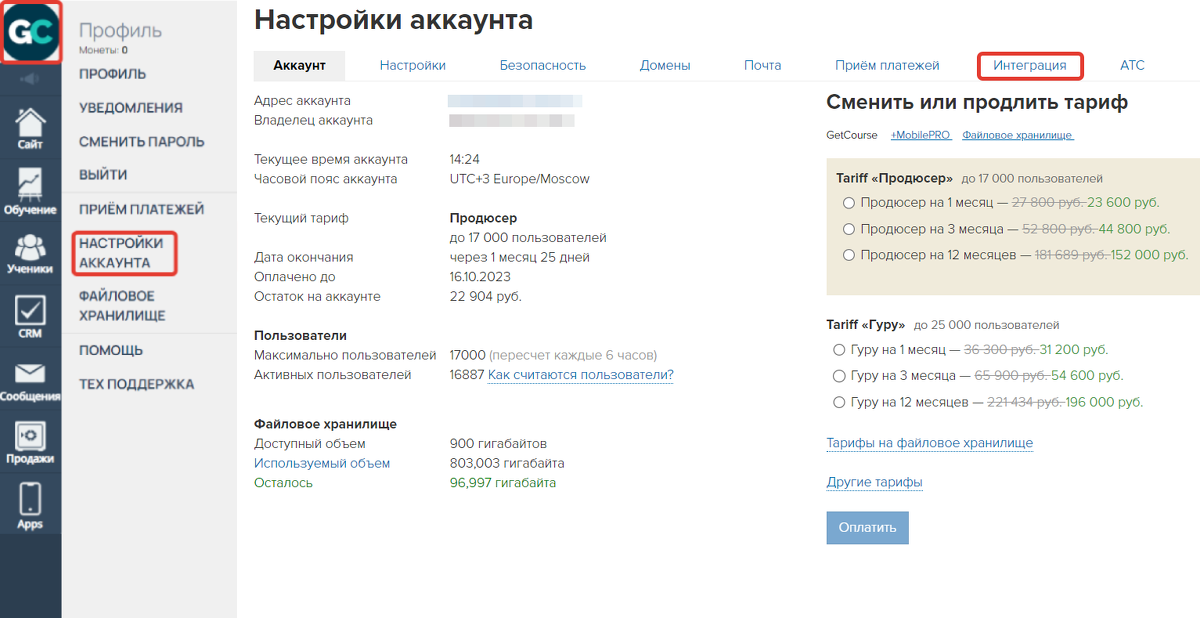The width and height of the screenshot is (1200, 618).
Task: Open the Обучение section in sidebar
Action: point(30,192)
